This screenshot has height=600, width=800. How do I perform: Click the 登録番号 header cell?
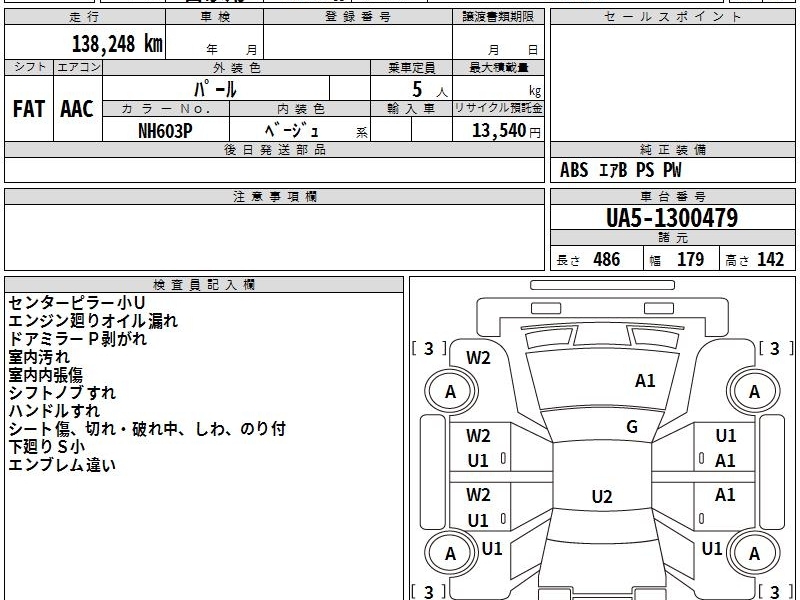pyautogui.click(x=358, y=17)
